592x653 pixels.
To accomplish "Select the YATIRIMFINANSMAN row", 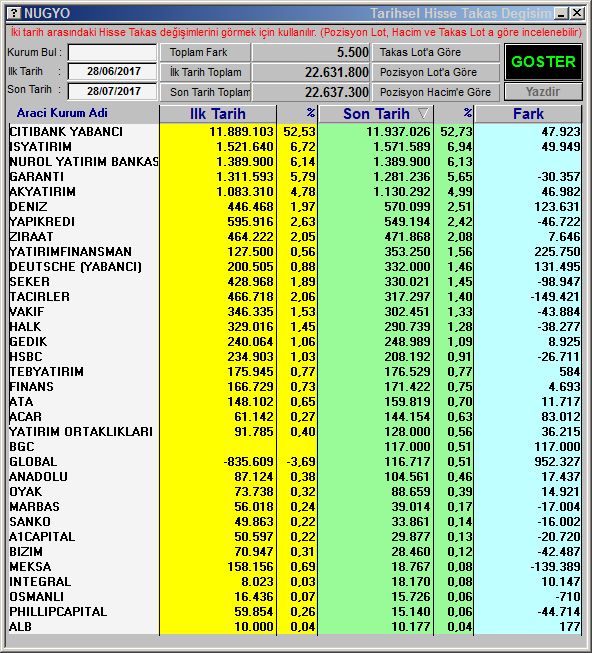I will [x=295, y=252].
